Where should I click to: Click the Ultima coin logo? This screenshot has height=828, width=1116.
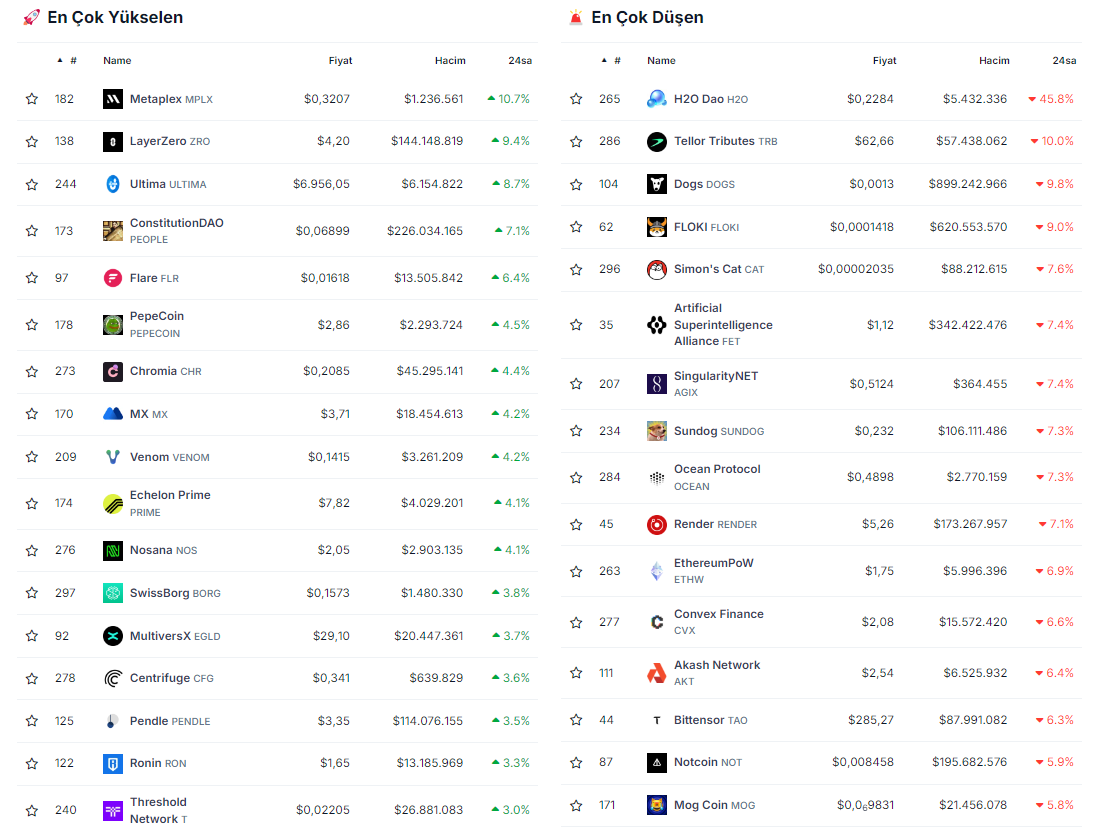click(112, 184)
